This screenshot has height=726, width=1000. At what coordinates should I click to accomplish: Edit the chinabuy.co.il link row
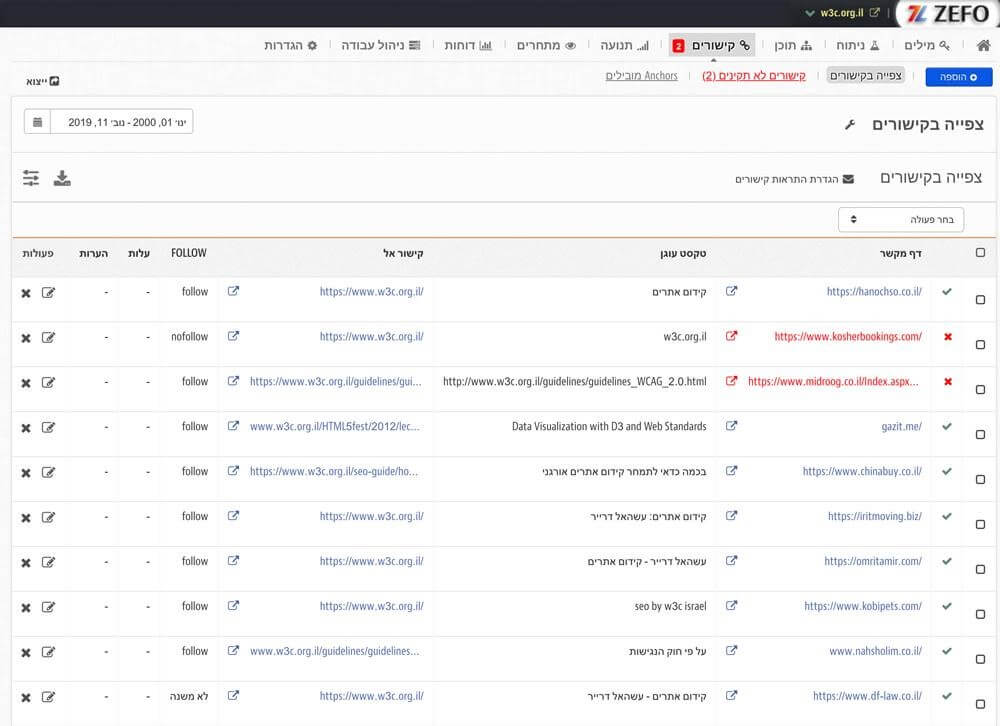[x=48, y=473]
